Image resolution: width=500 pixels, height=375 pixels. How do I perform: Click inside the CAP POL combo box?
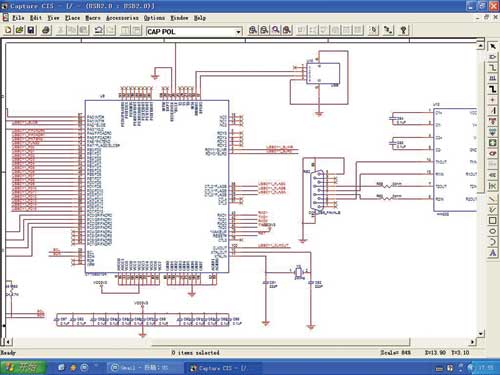pyautogui.click(x=191, y=32)
